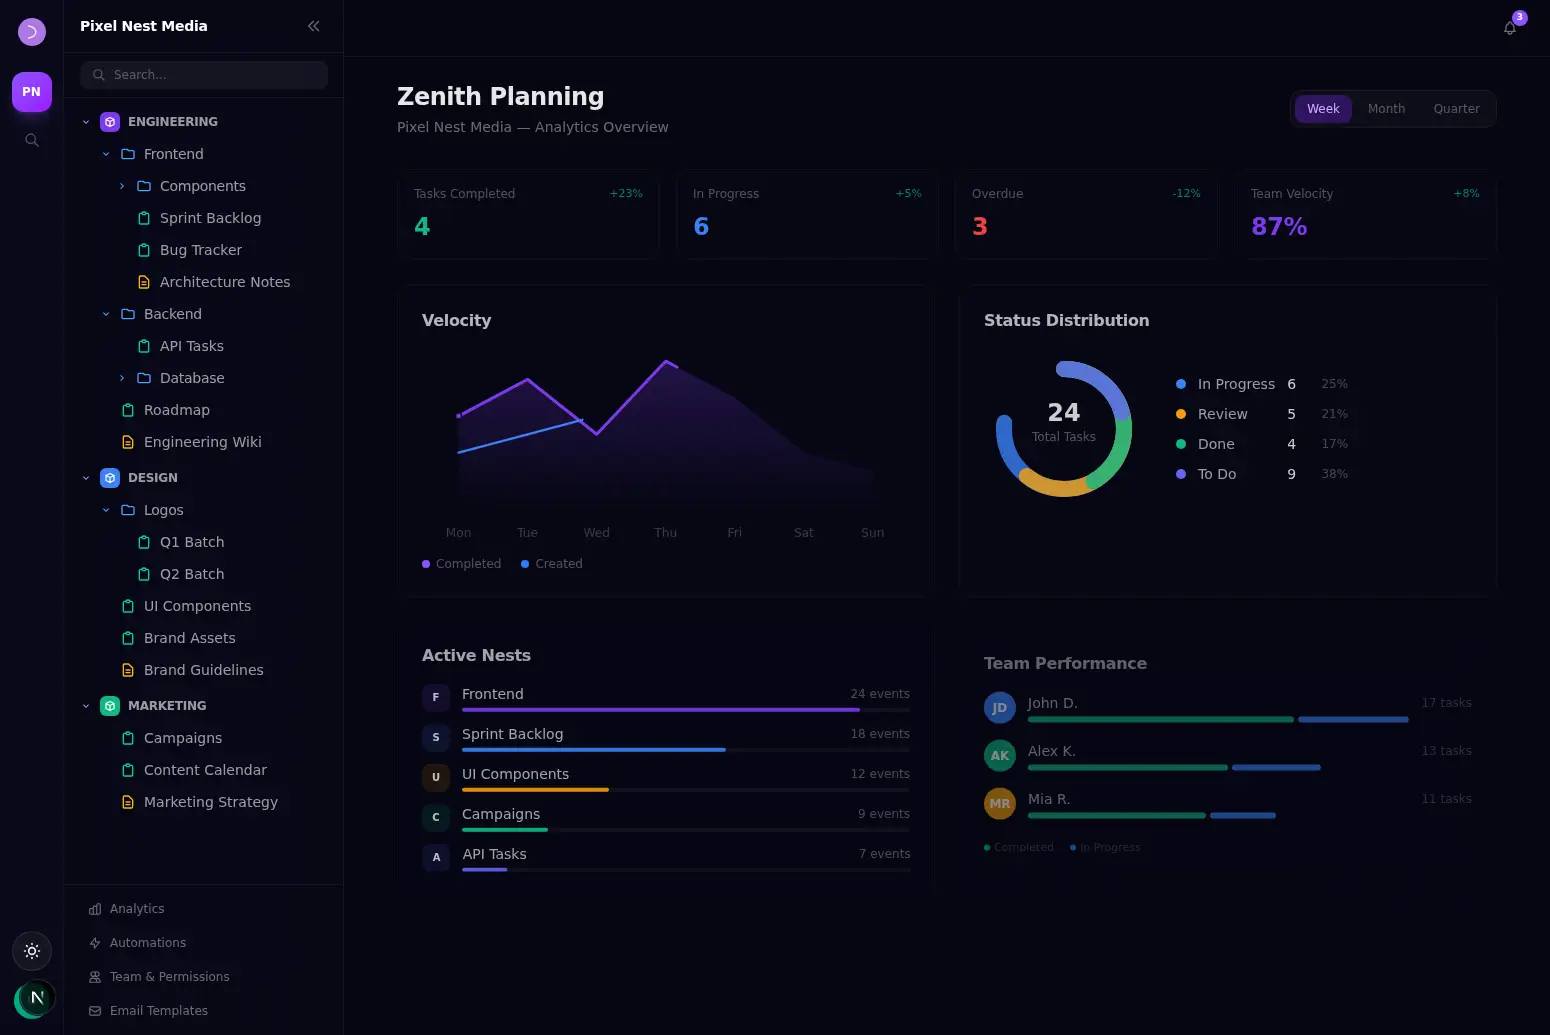
Task: Switch to the Month view tab
Action: 1386,109
